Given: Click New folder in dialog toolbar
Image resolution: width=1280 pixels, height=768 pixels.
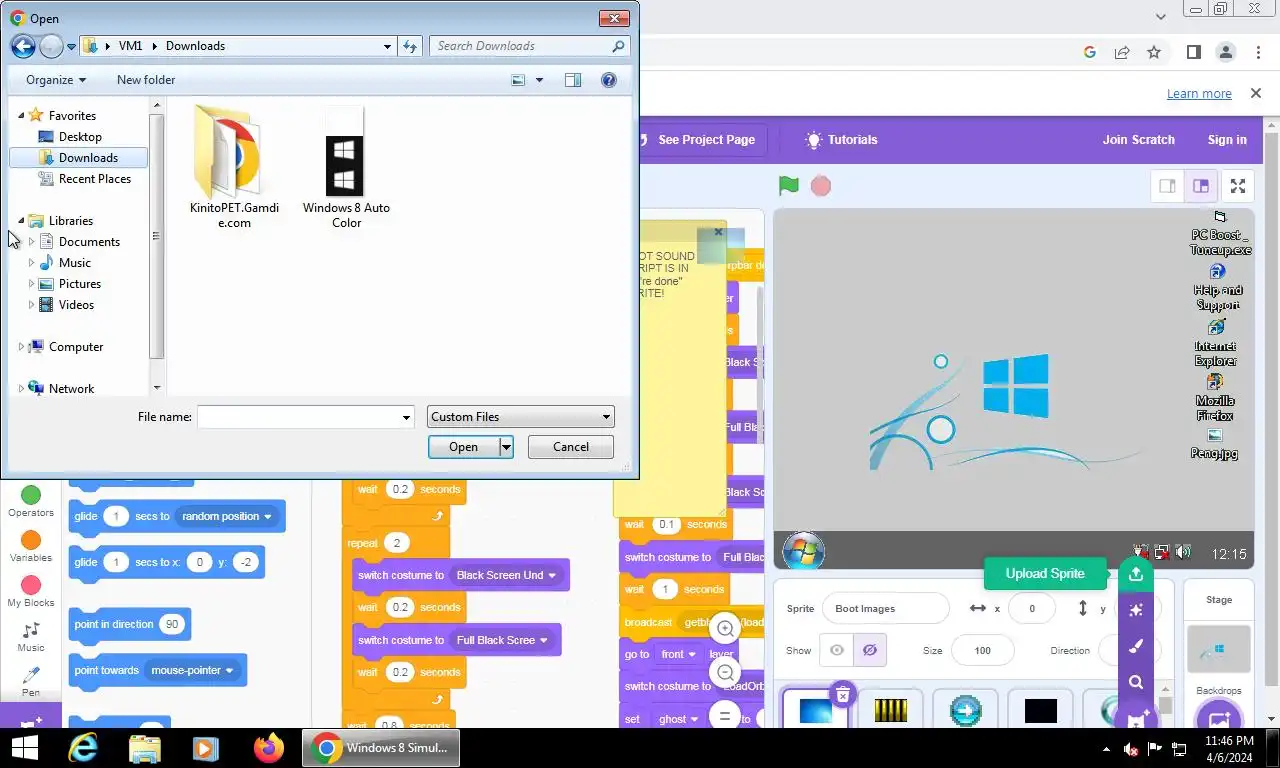Looking at the screenshot, I should point(146,80).
